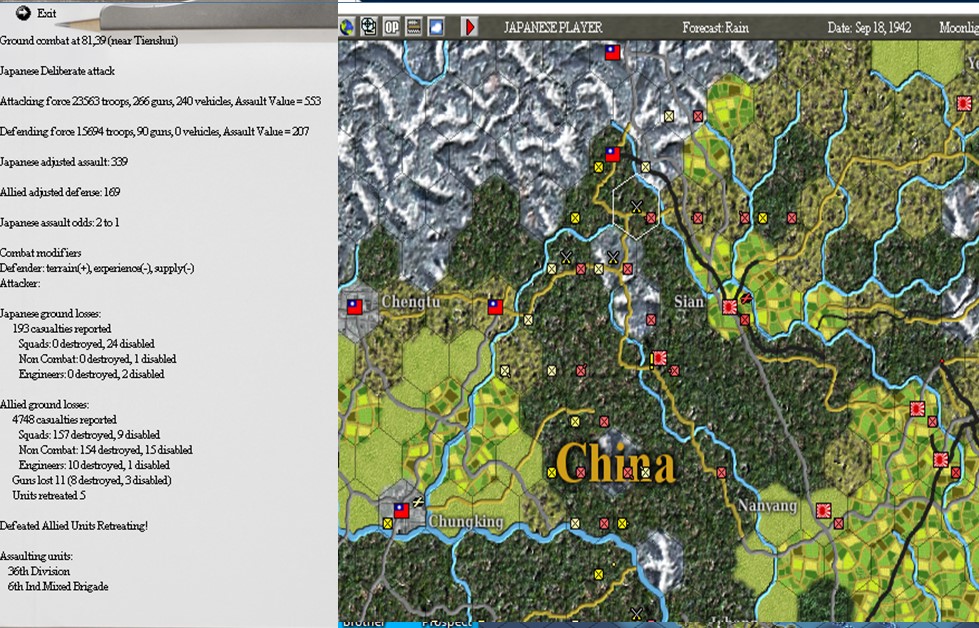Click the crossed swords in white-outlined hex

click(x=636, y=205)
